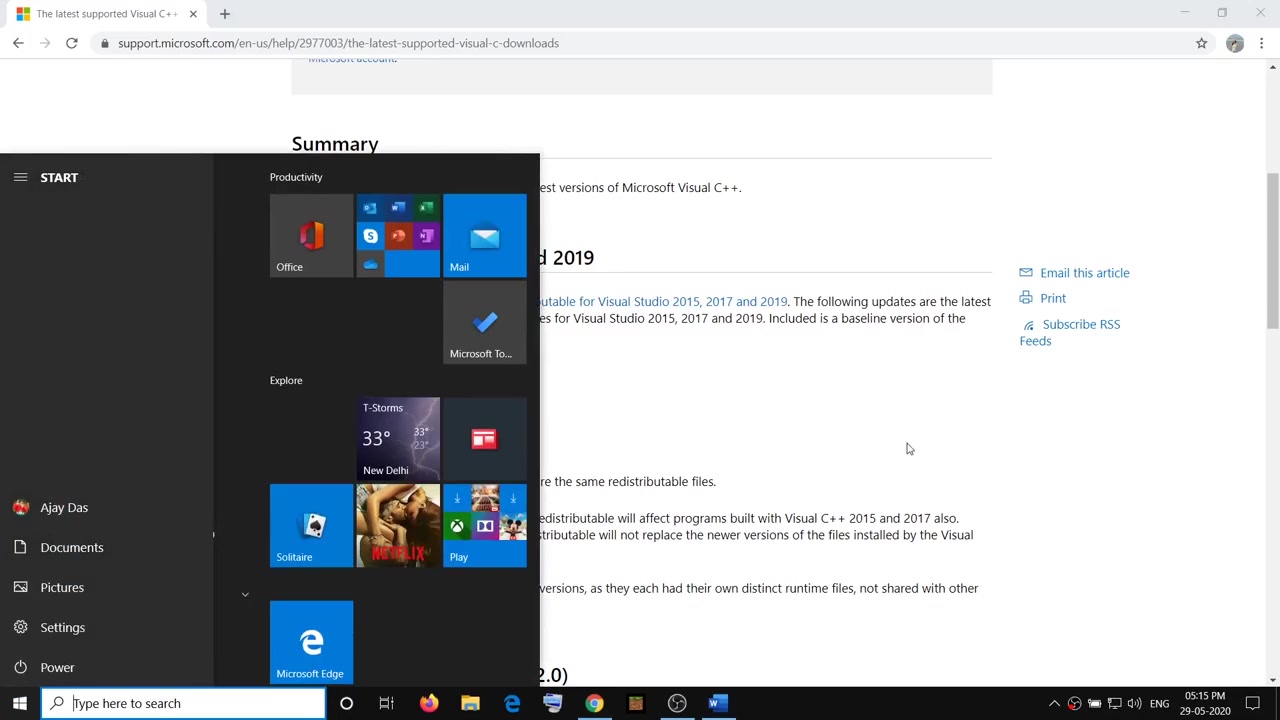Launch the Solitaire tile
Screen dimensions: 1280x720
tap(311, 525)
